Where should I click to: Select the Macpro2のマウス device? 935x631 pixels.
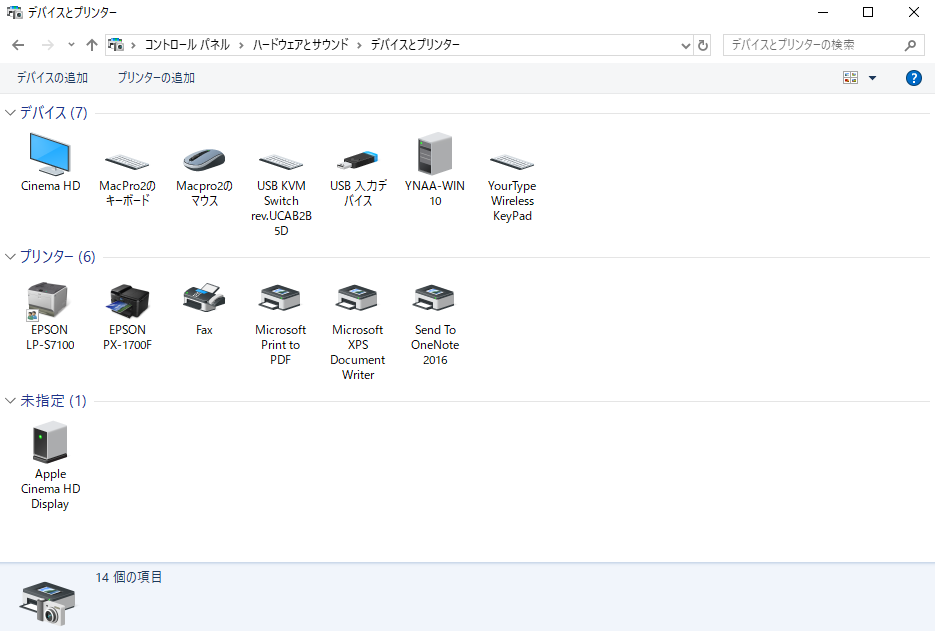204,176
